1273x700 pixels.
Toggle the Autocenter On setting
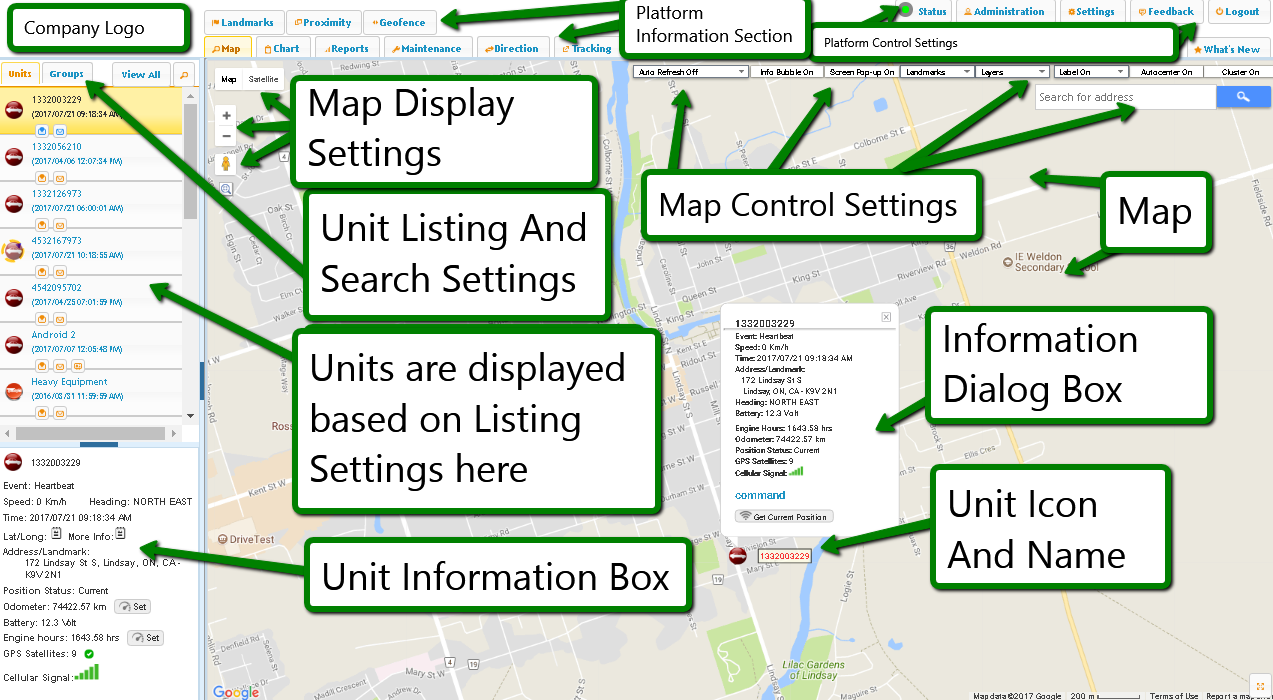tap(1166, 72)
